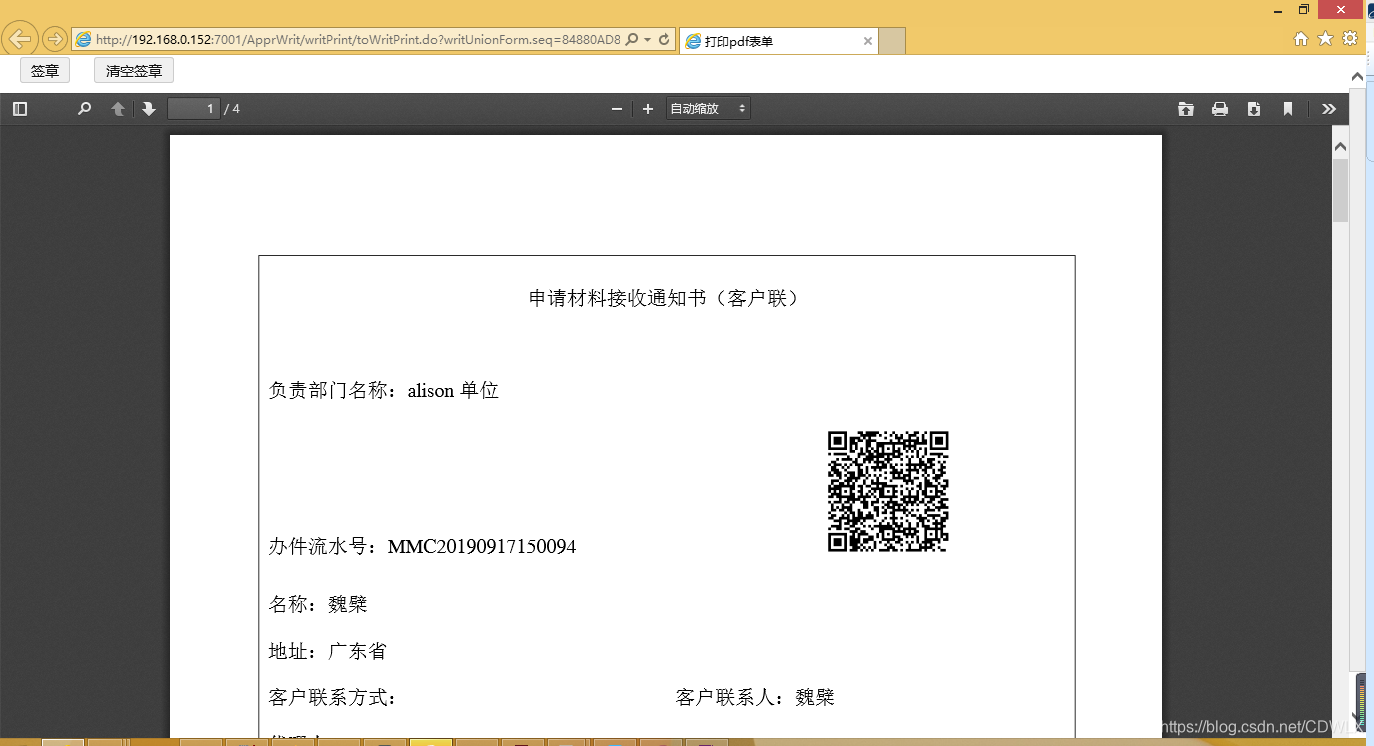Go to the previous page
This screenshot has height=746, width=1374.
[x=117, y=108]
